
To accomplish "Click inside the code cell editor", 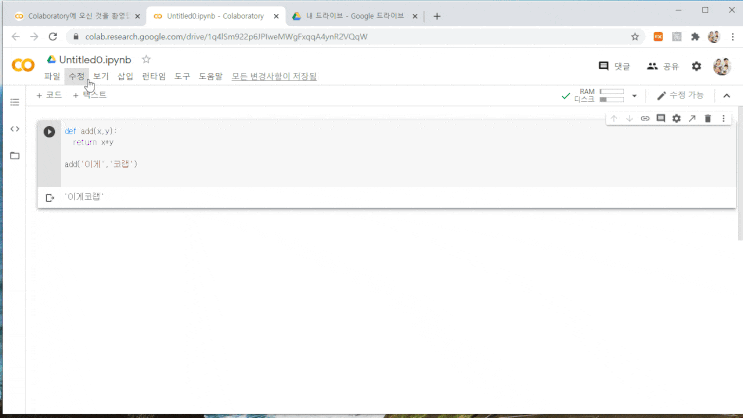I will pyautogui.click(x=398, y=153).
